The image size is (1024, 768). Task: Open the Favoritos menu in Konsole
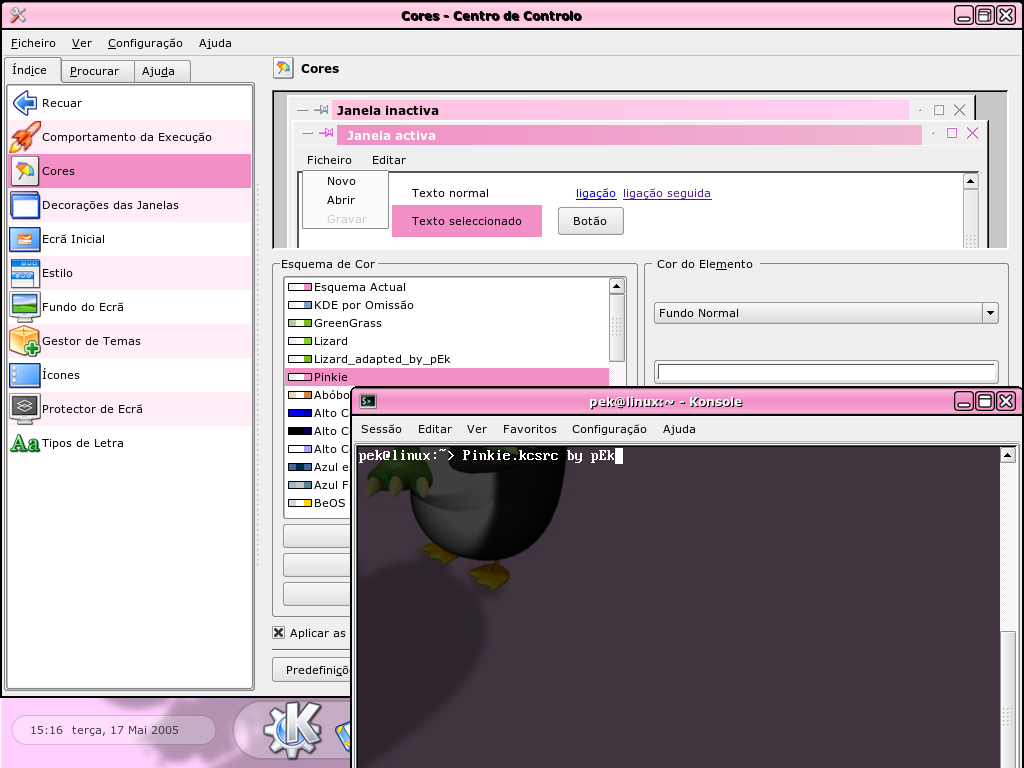[x=530, y=429]
